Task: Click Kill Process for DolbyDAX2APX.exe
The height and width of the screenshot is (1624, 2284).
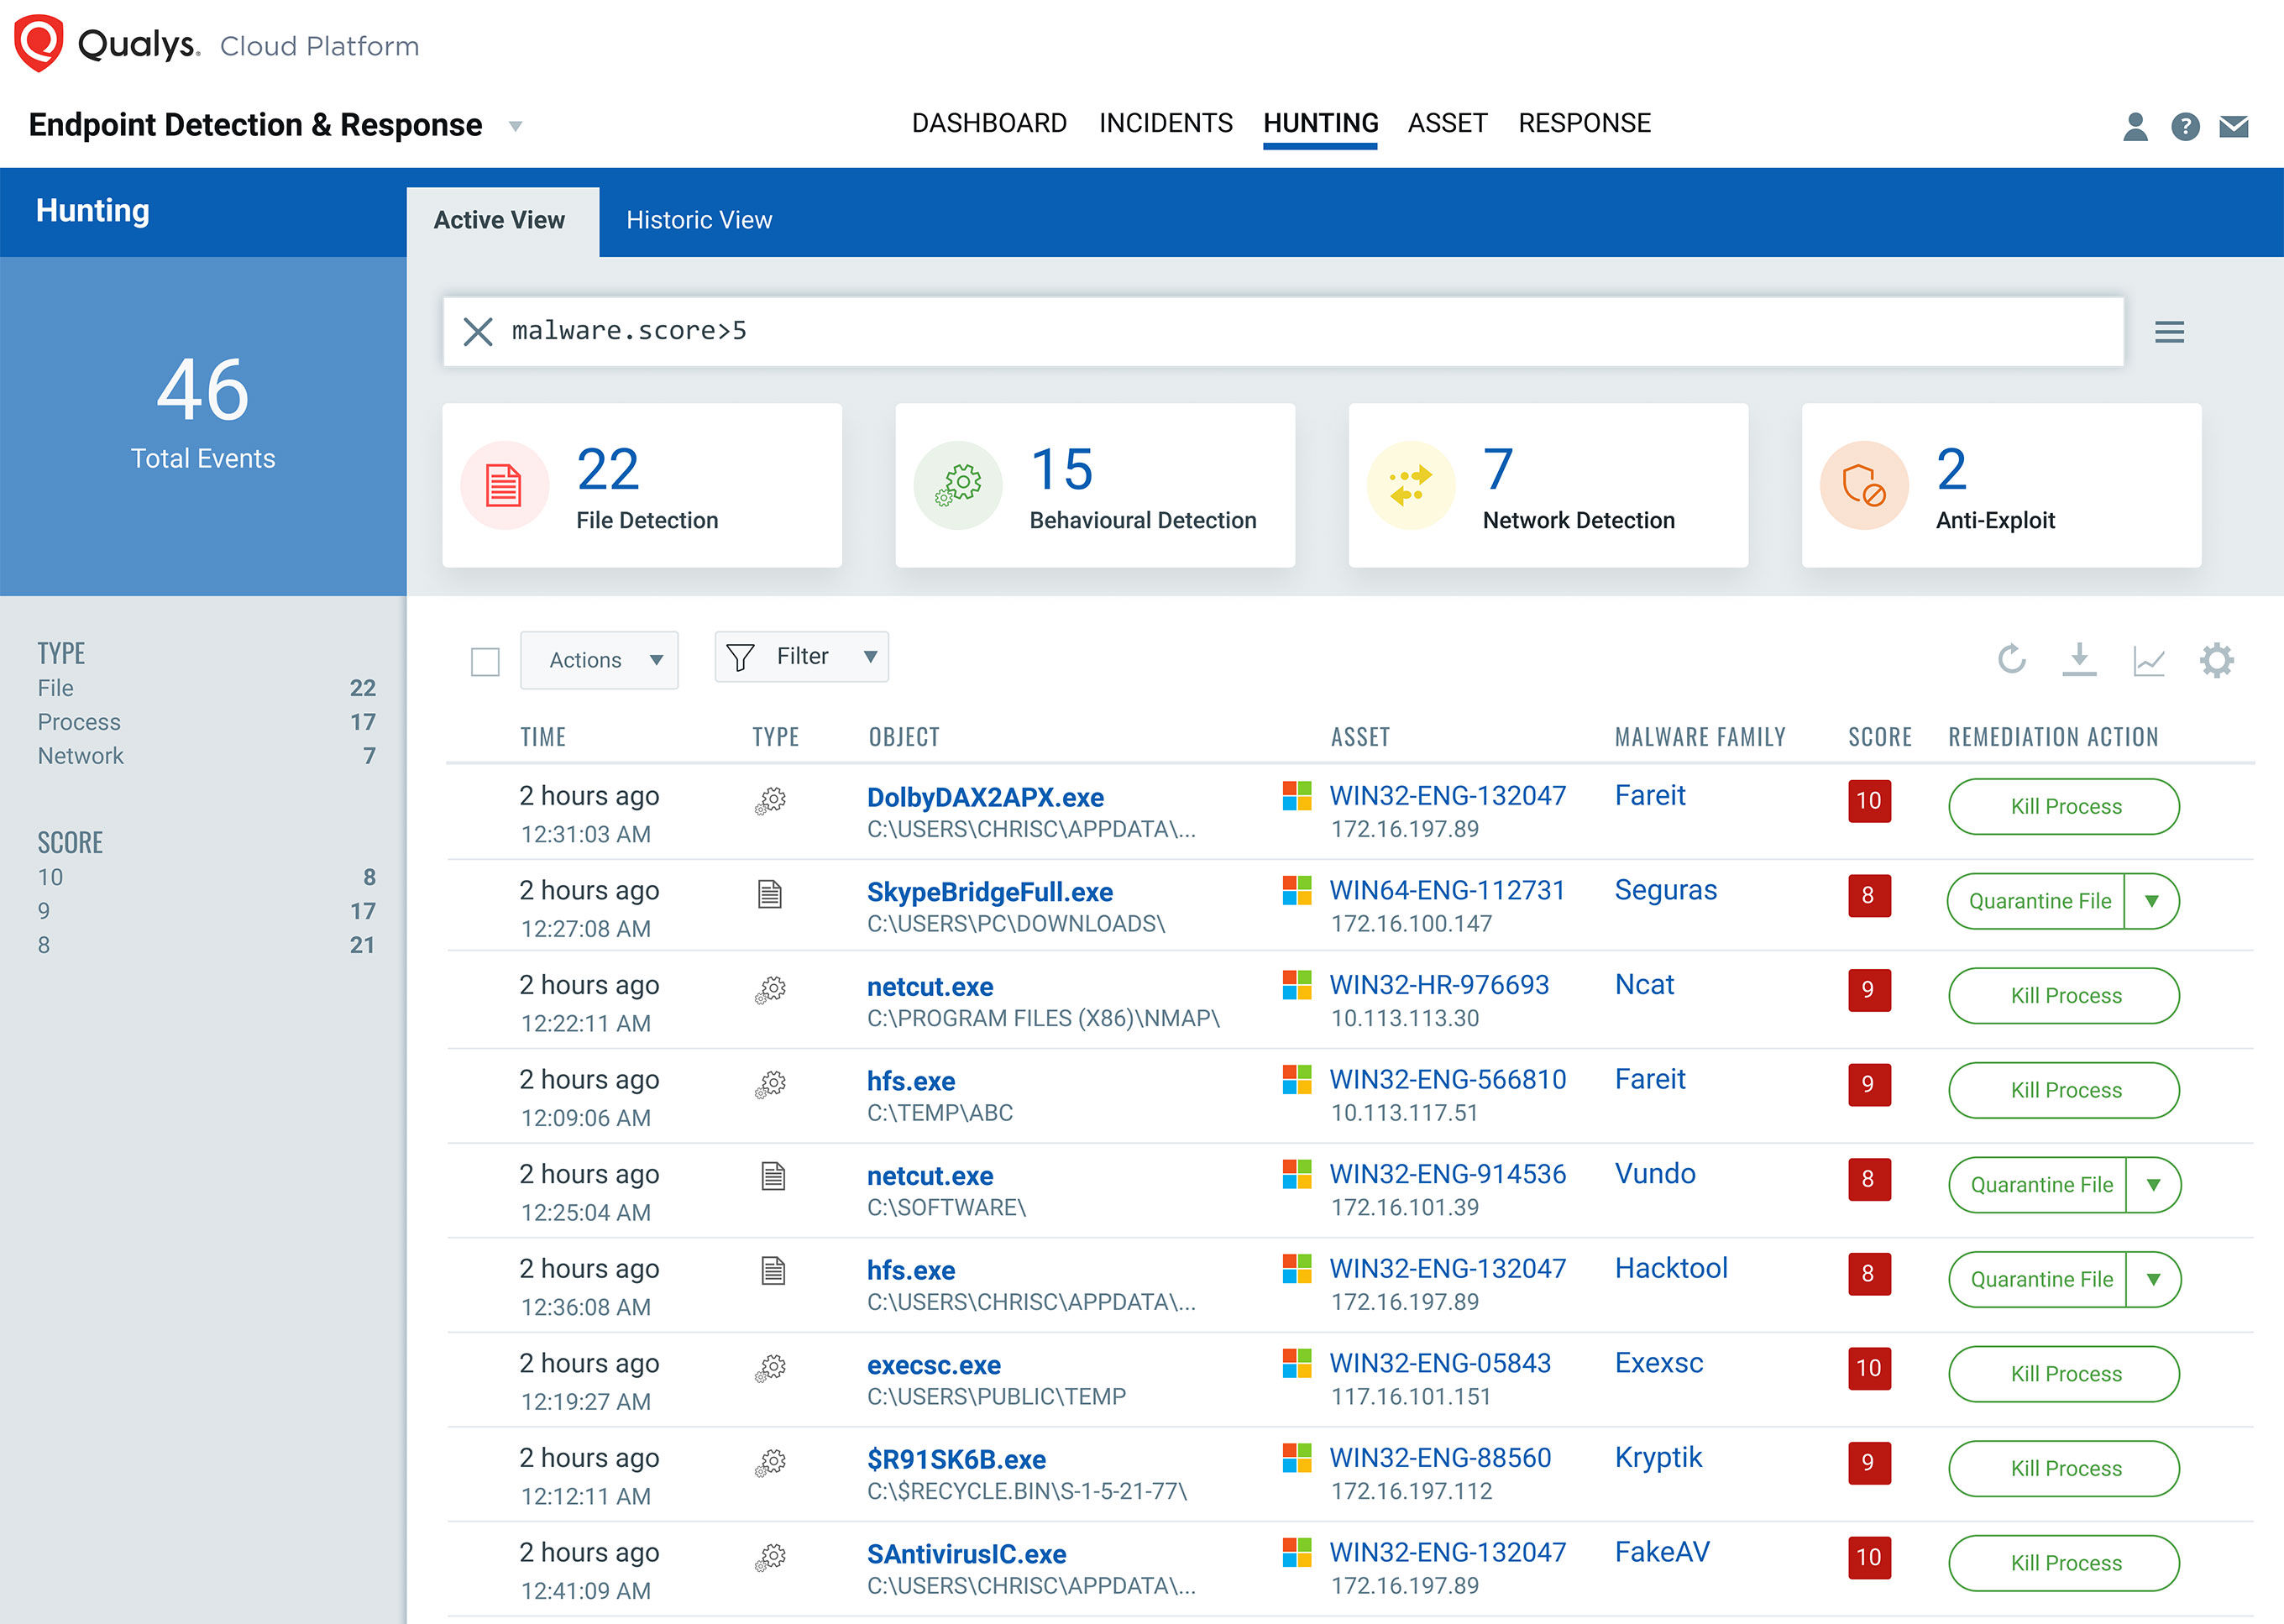Action: 2064,806
